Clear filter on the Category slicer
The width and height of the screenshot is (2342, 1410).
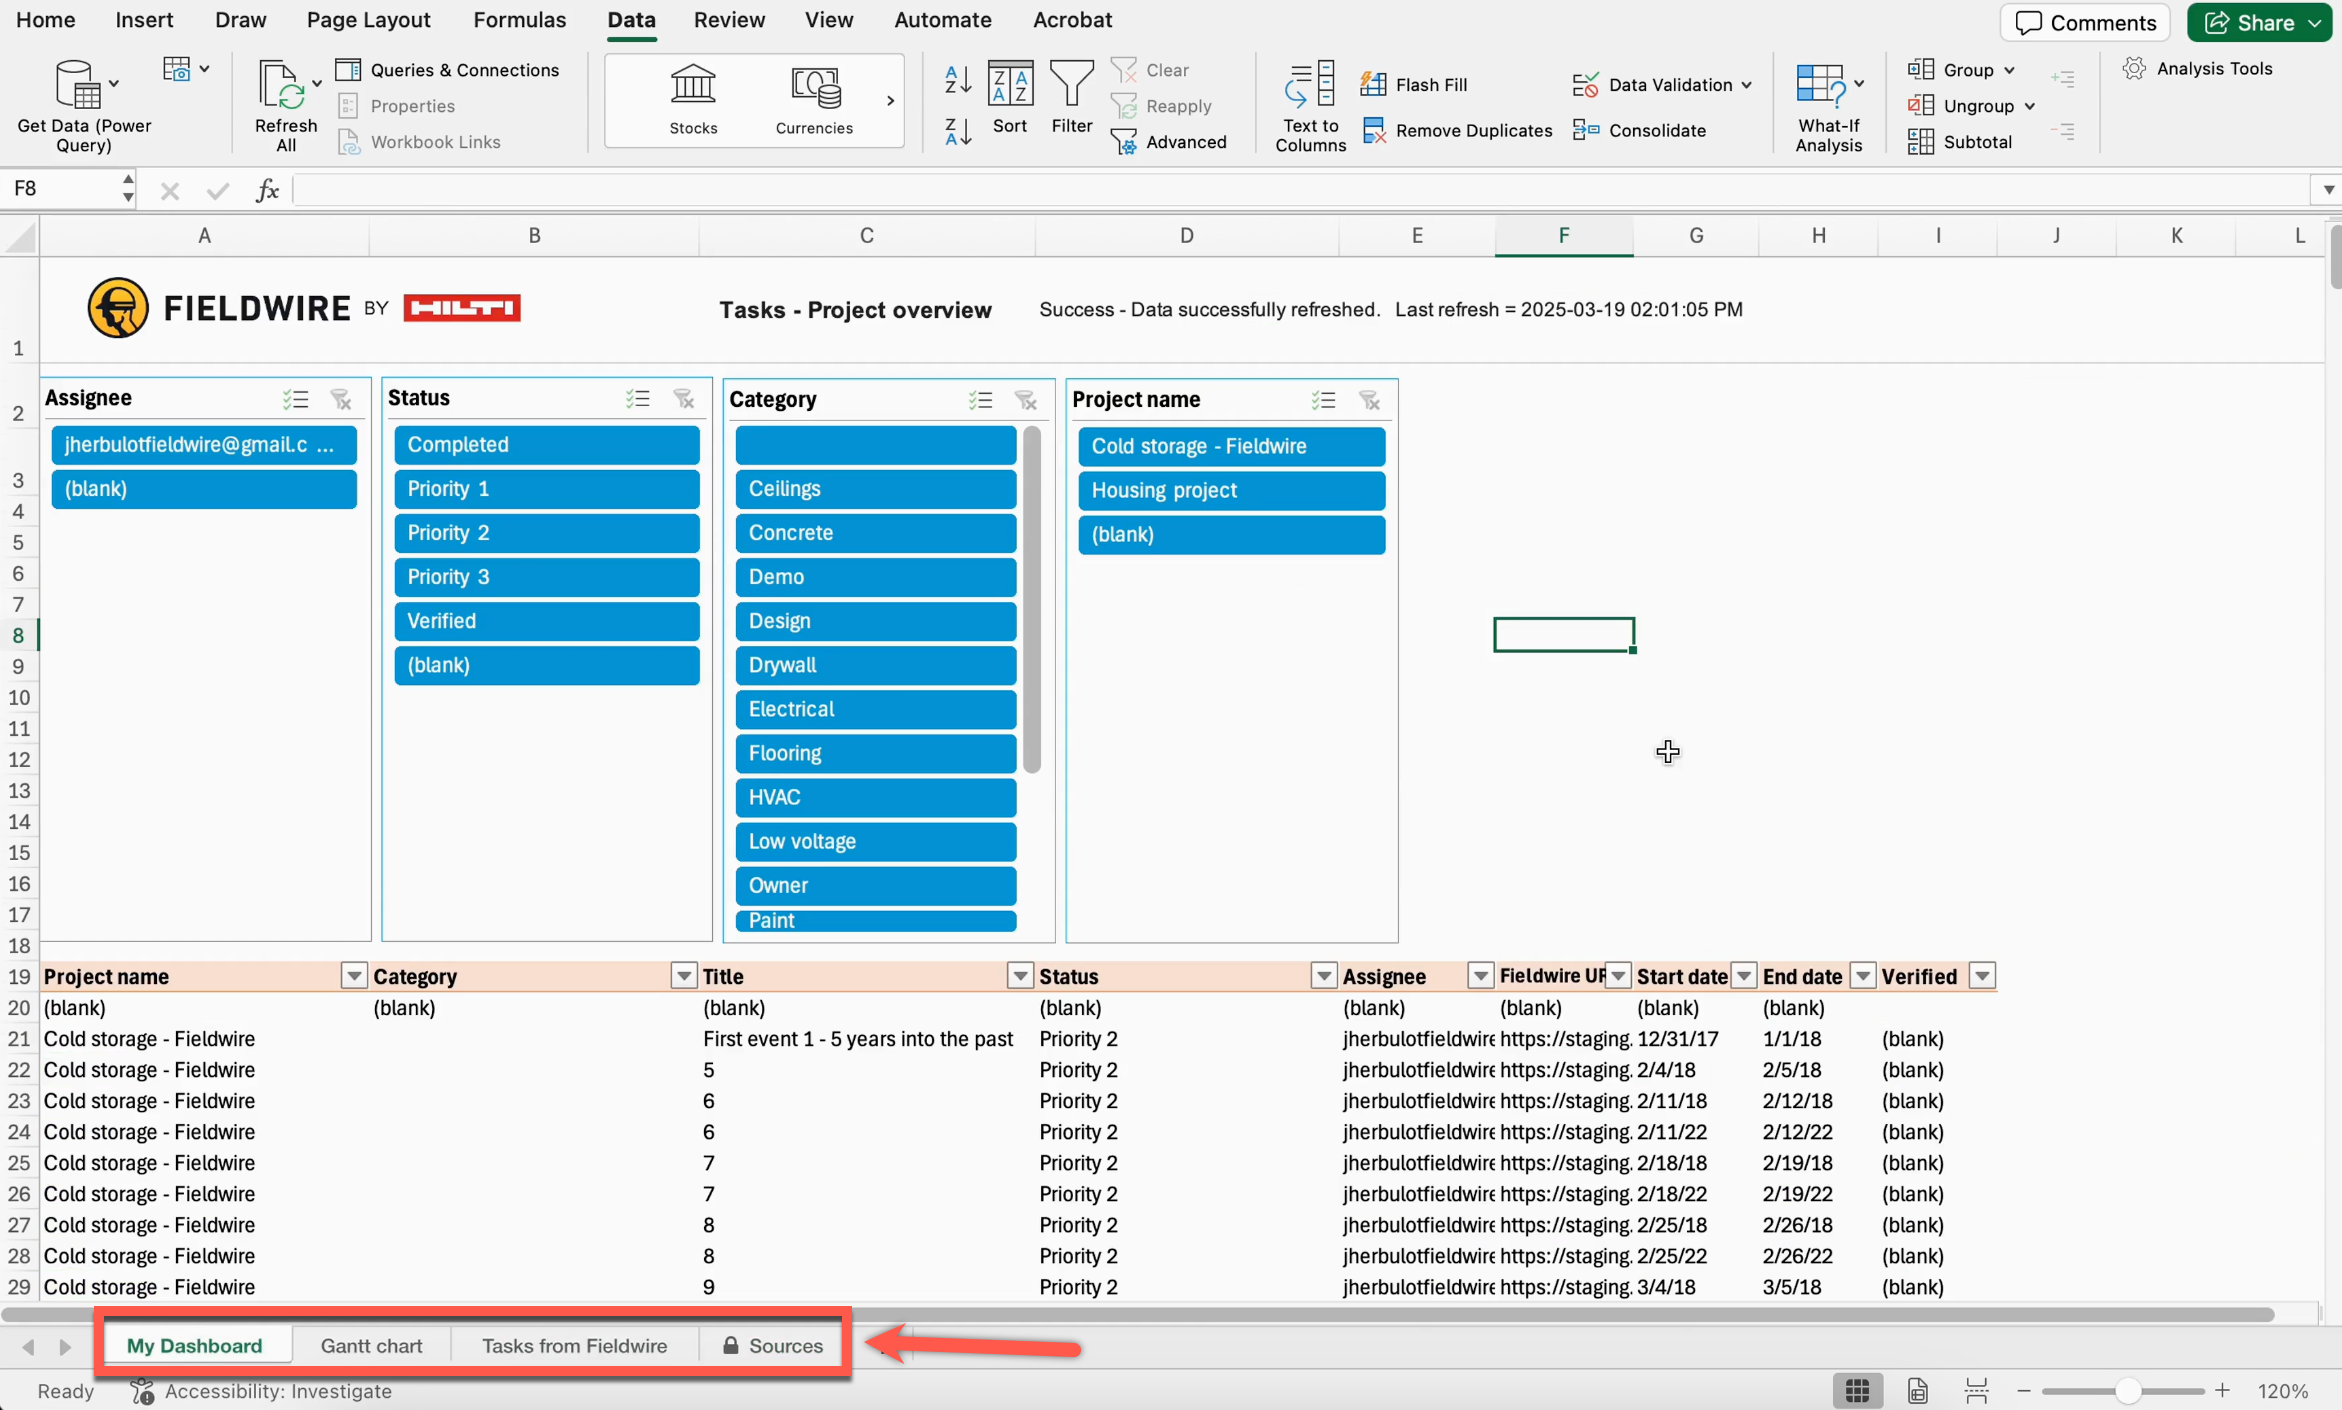(1025, 400)
